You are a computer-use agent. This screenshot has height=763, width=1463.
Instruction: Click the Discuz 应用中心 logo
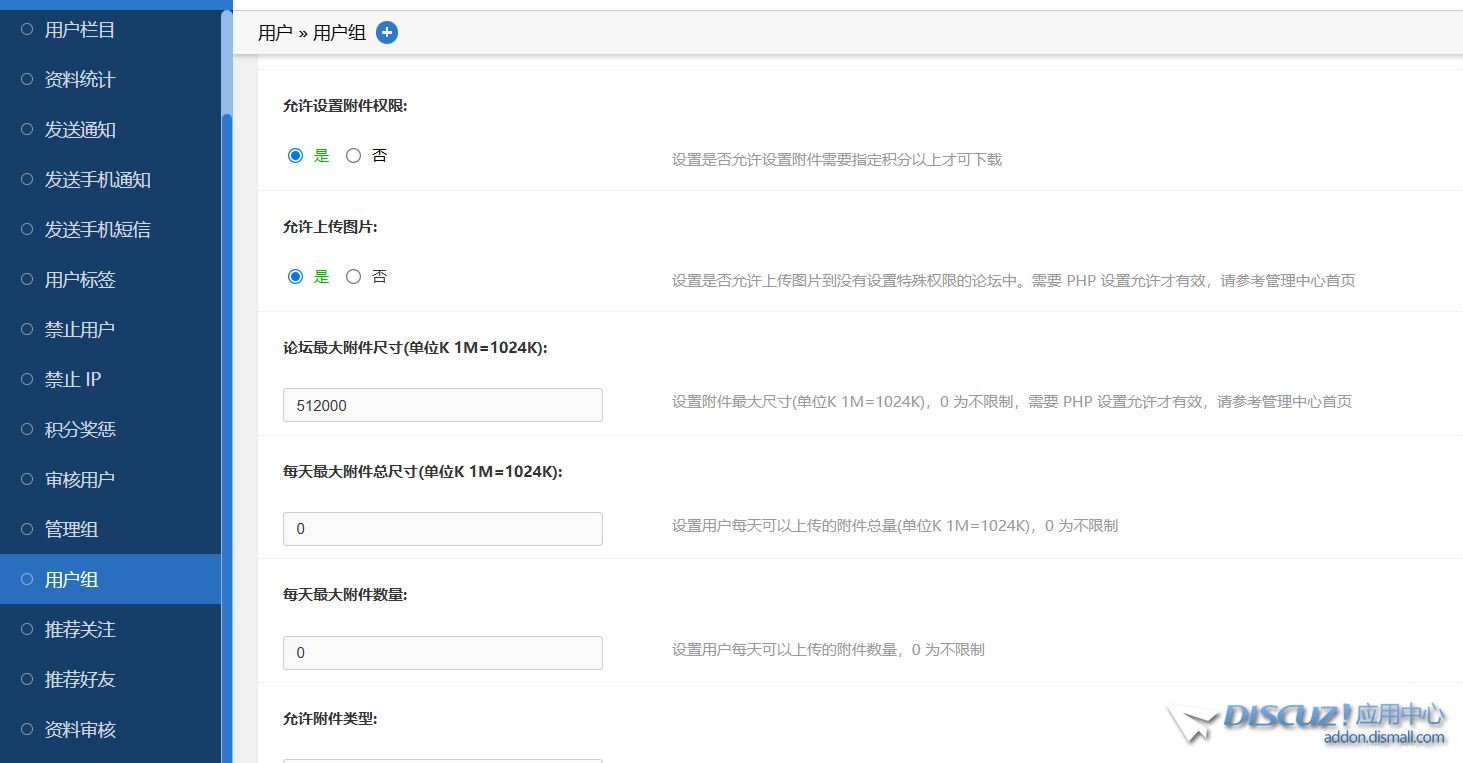pyautogui.click(x=1310, y=723)
